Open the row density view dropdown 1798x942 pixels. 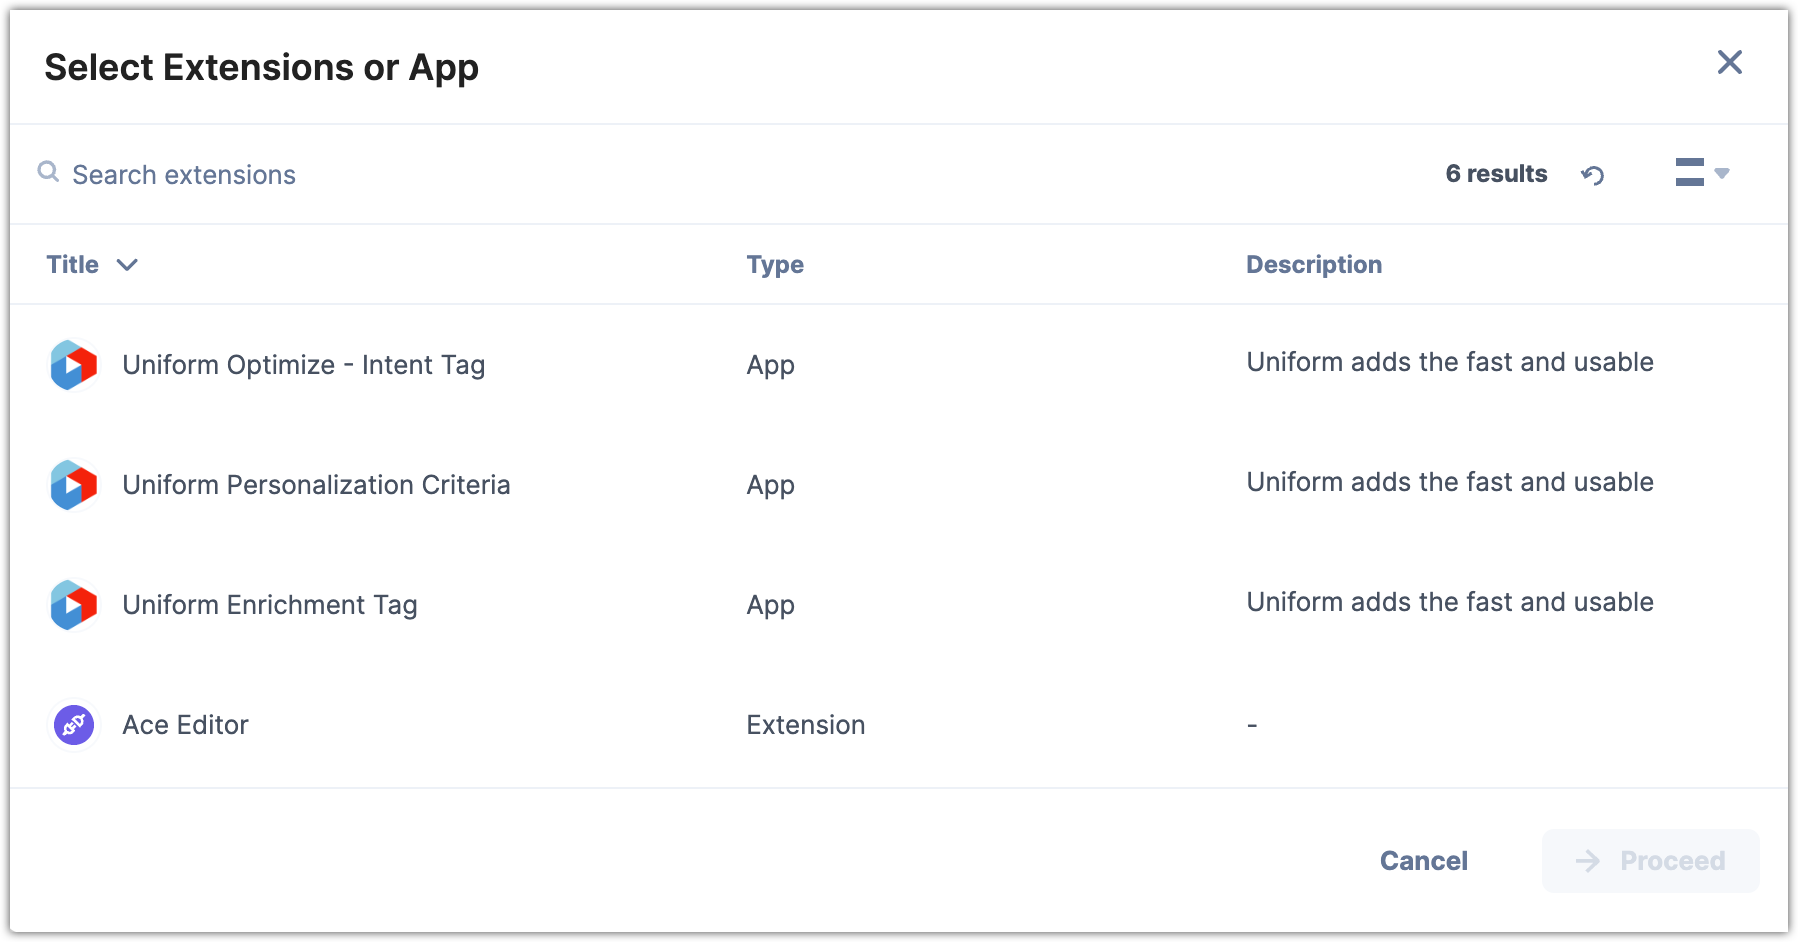(1701, 173)
